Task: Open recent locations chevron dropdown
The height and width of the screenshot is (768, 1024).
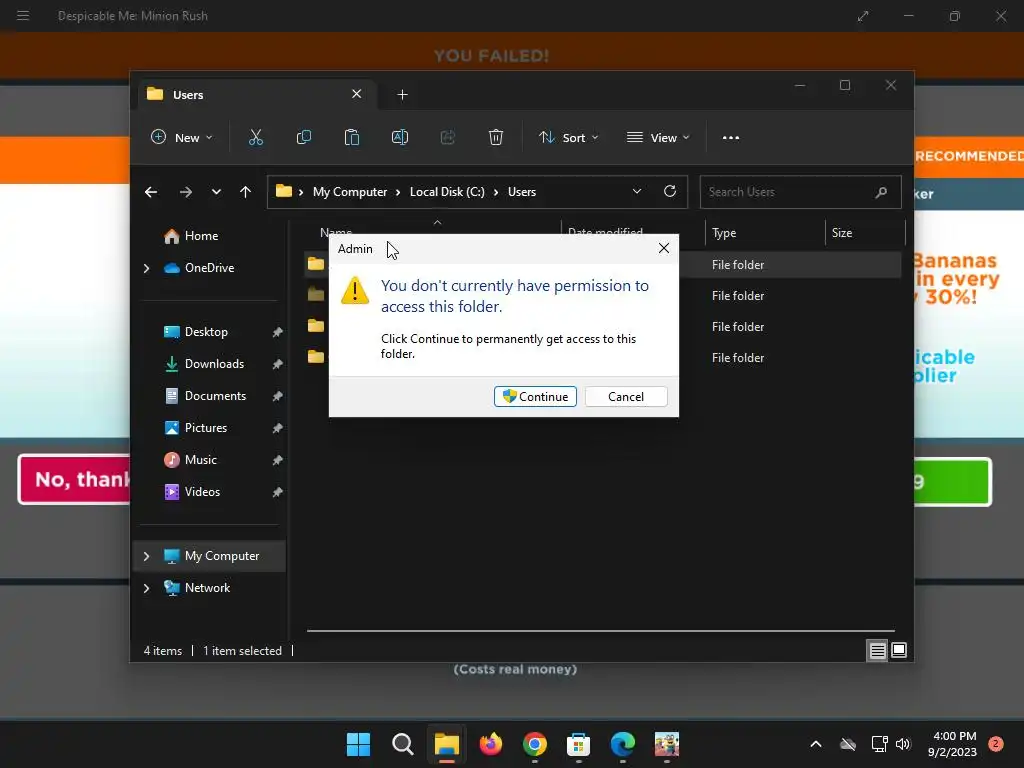Action: (x=216, y=192)
